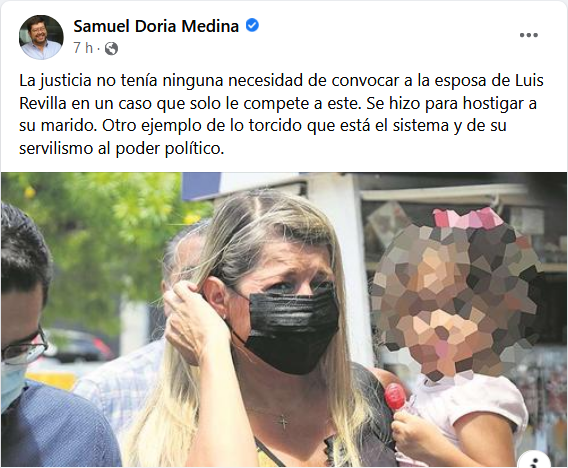The image size is (568, 468).
Task: Open the attached photo of the masked woman
Action: tap(284, 319)
